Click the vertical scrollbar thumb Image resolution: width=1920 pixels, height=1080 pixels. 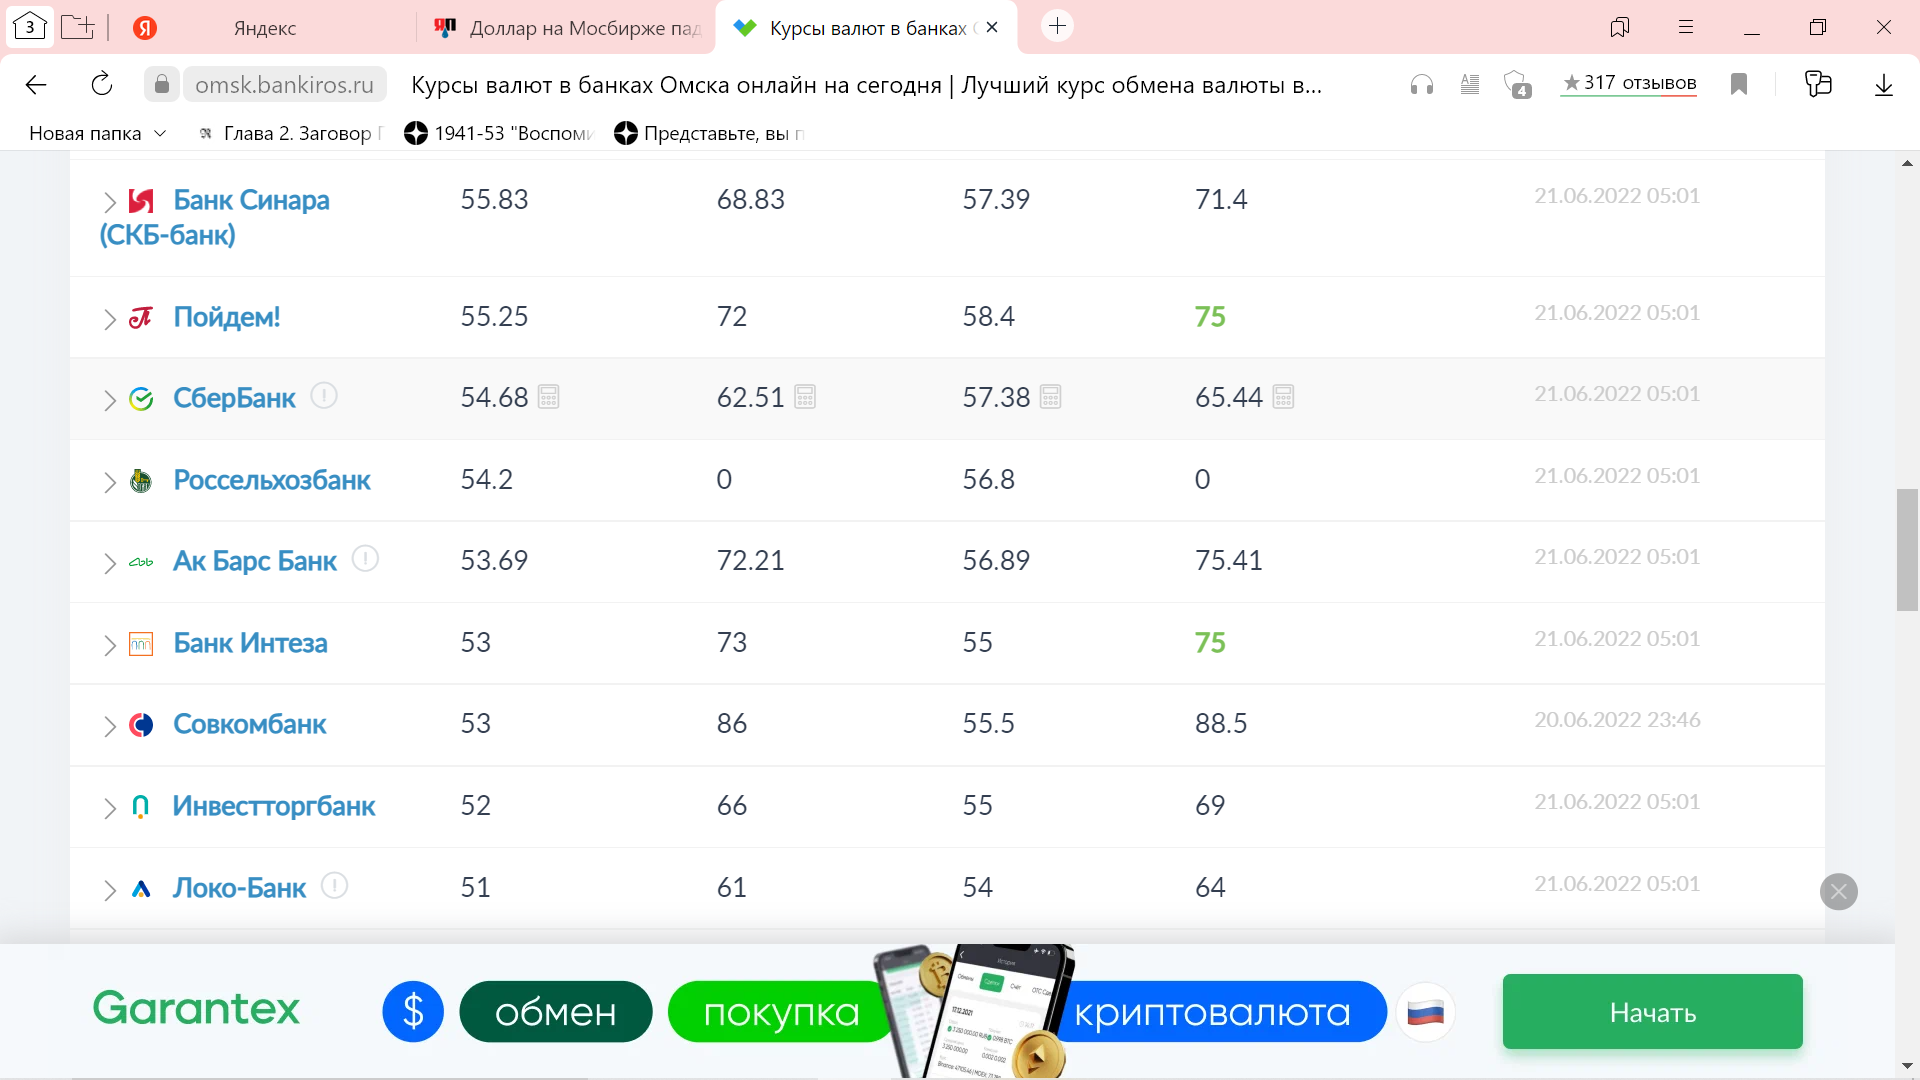(1907, 550)
